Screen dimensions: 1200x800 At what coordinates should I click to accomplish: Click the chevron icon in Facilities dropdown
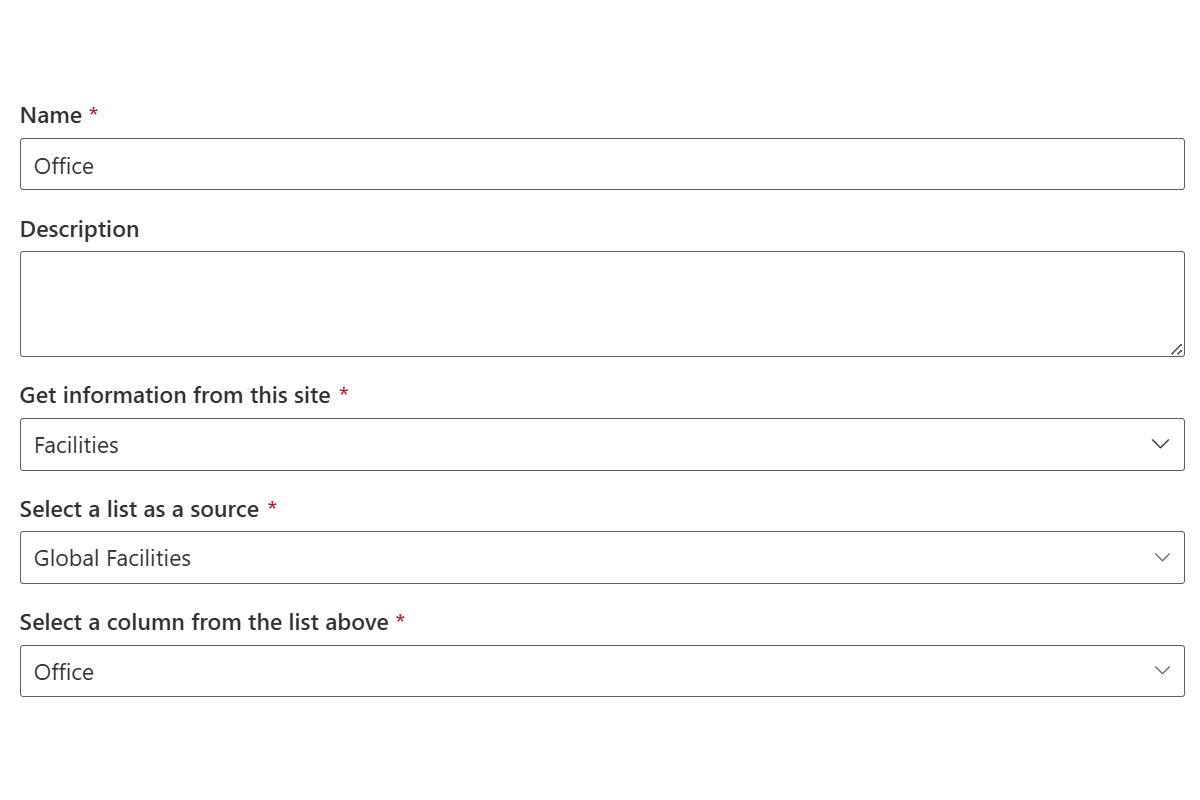click(x=1160, y=444)
